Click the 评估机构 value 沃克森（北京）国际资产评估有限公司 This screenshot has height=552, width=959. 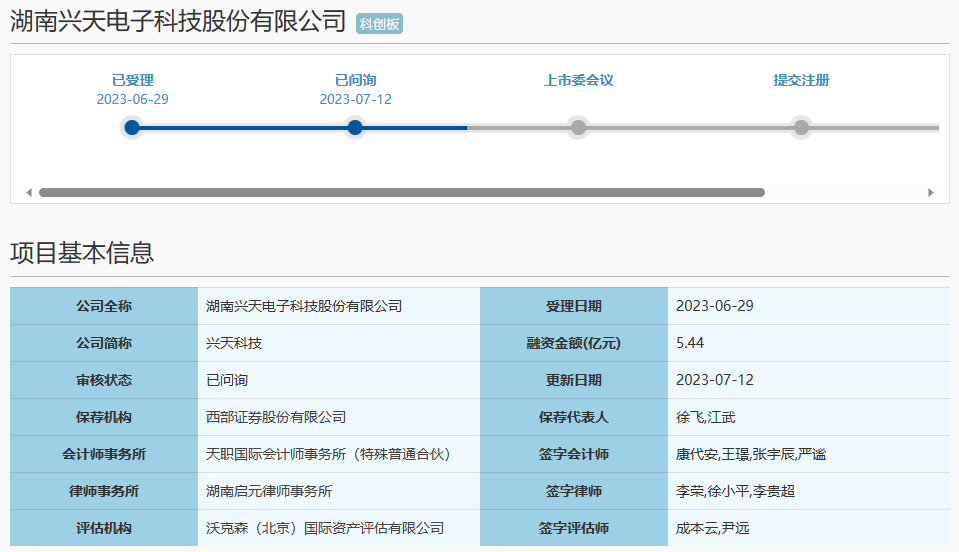point(325,528)
